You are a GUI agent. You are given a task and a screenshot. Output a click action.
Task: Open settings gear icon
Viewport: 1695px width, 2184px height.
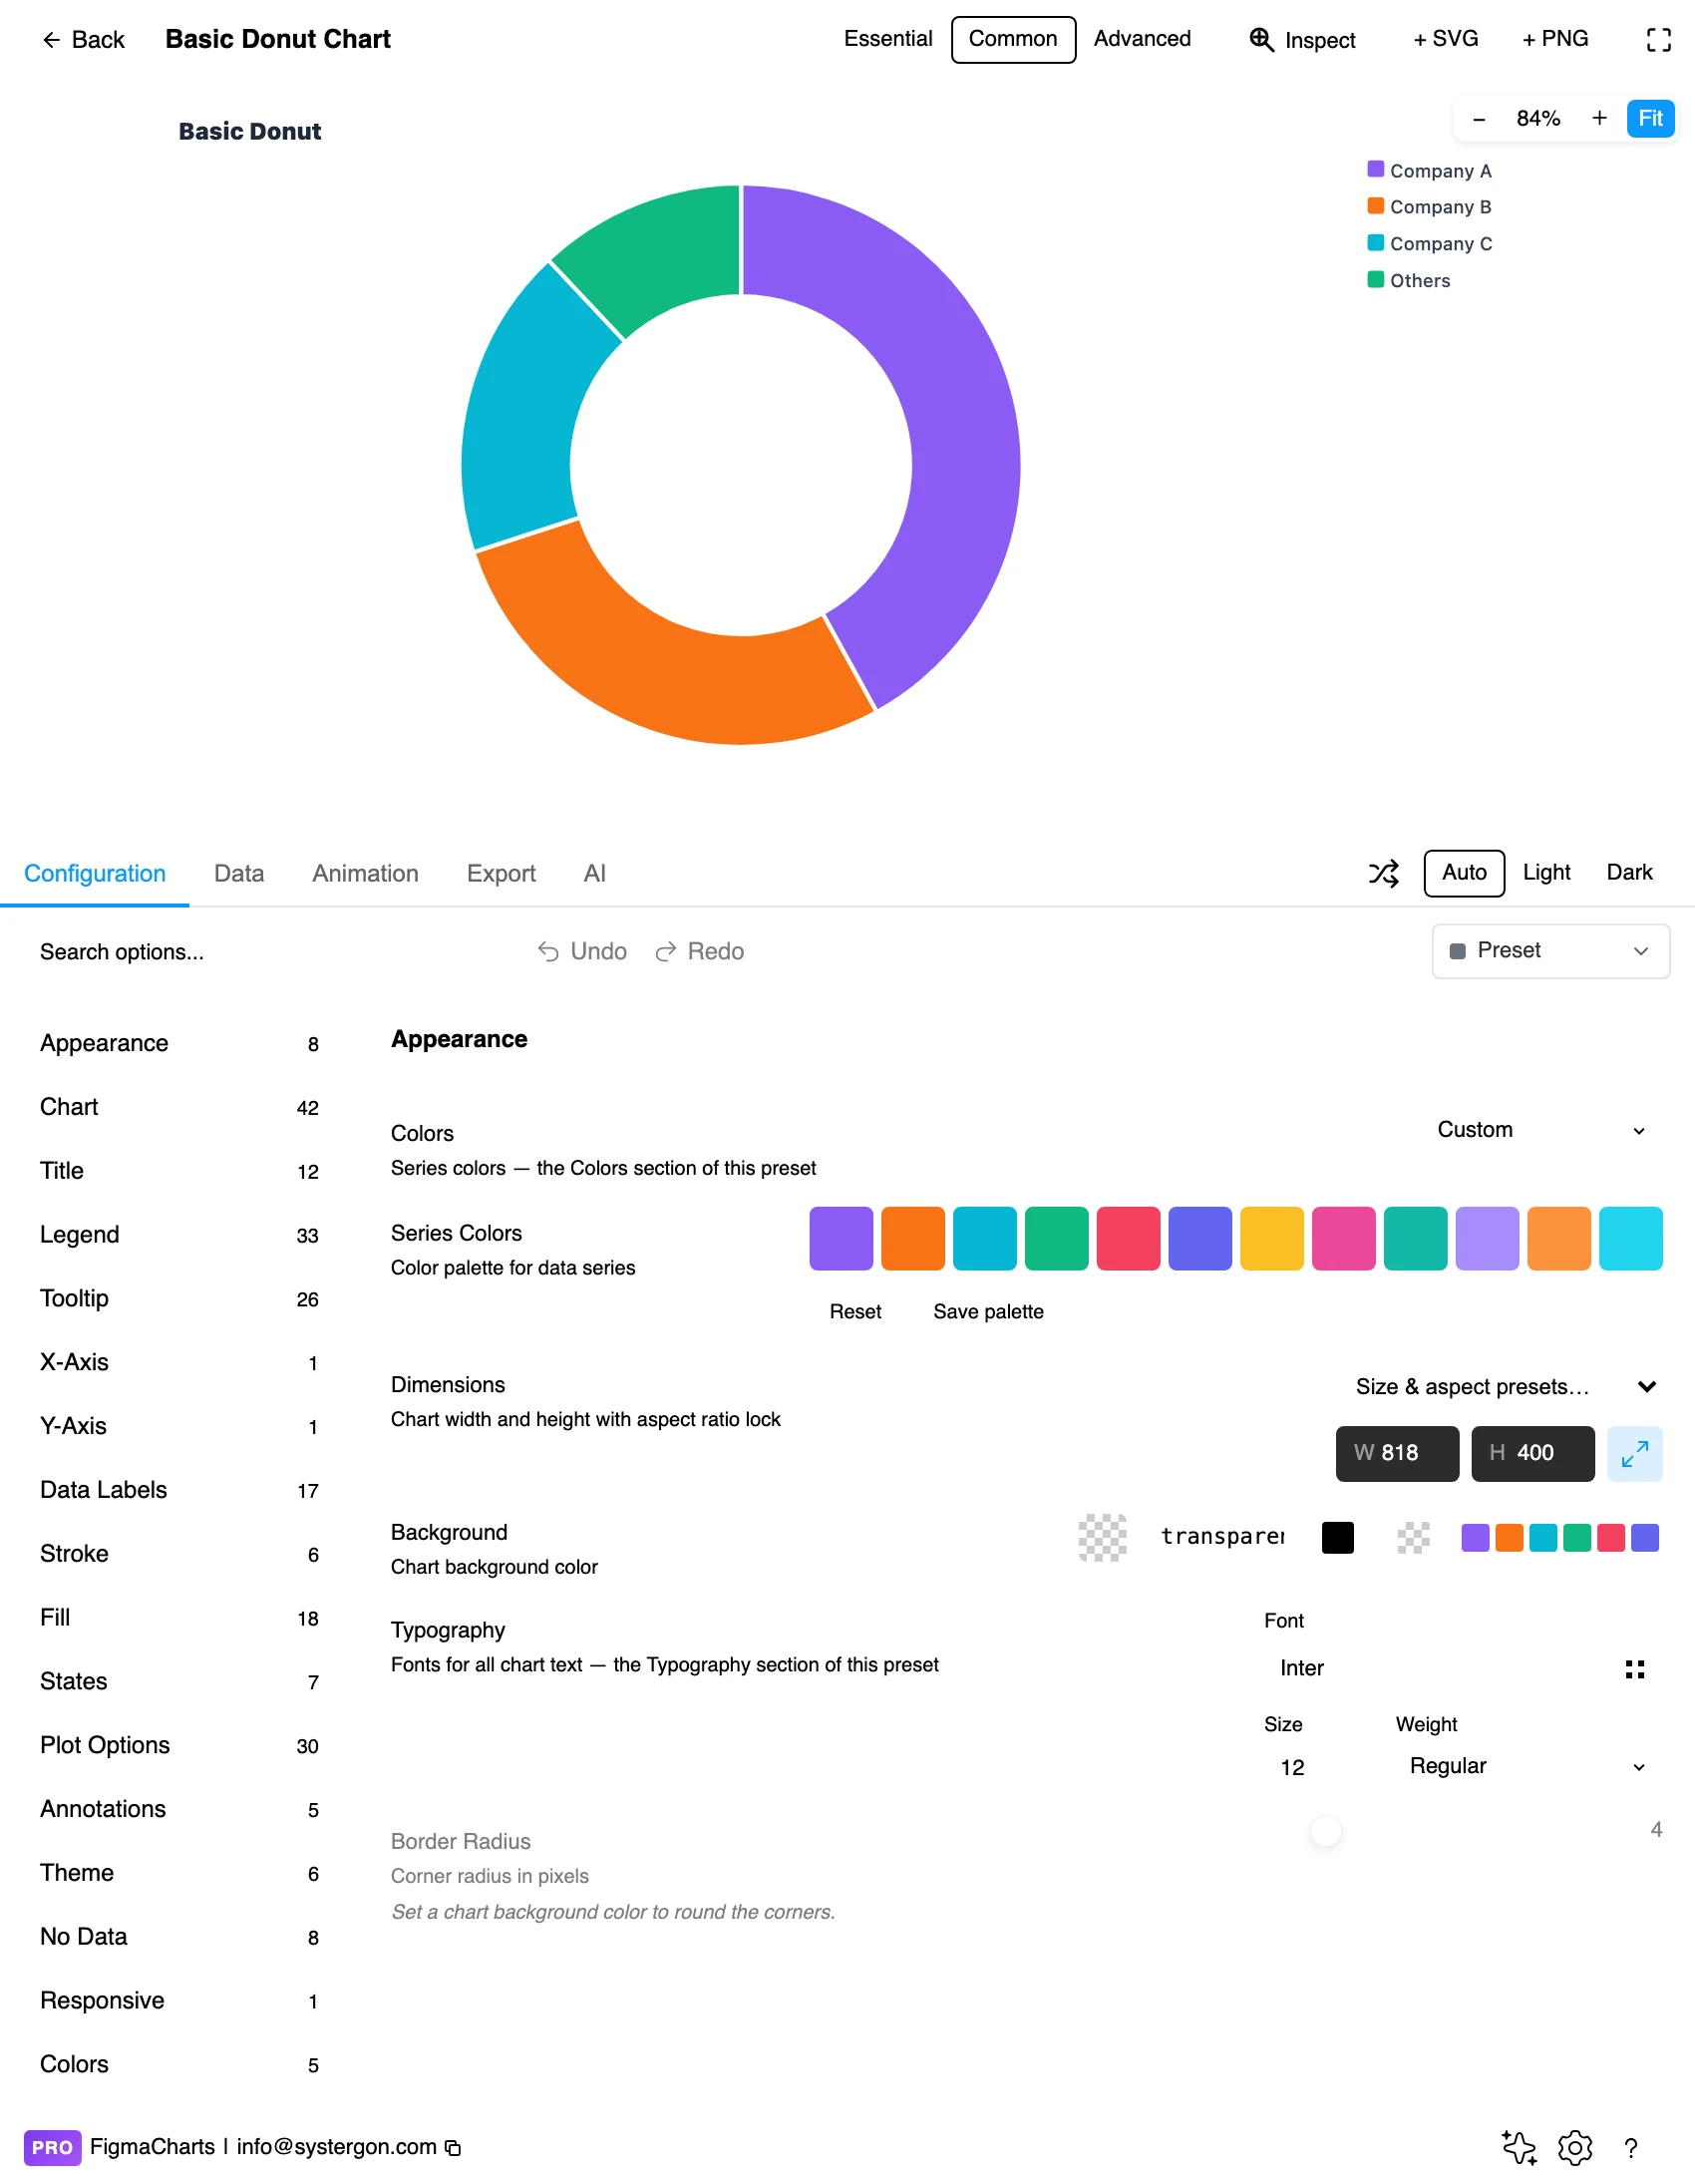pyautogui.click(x=1575, y=2147)
